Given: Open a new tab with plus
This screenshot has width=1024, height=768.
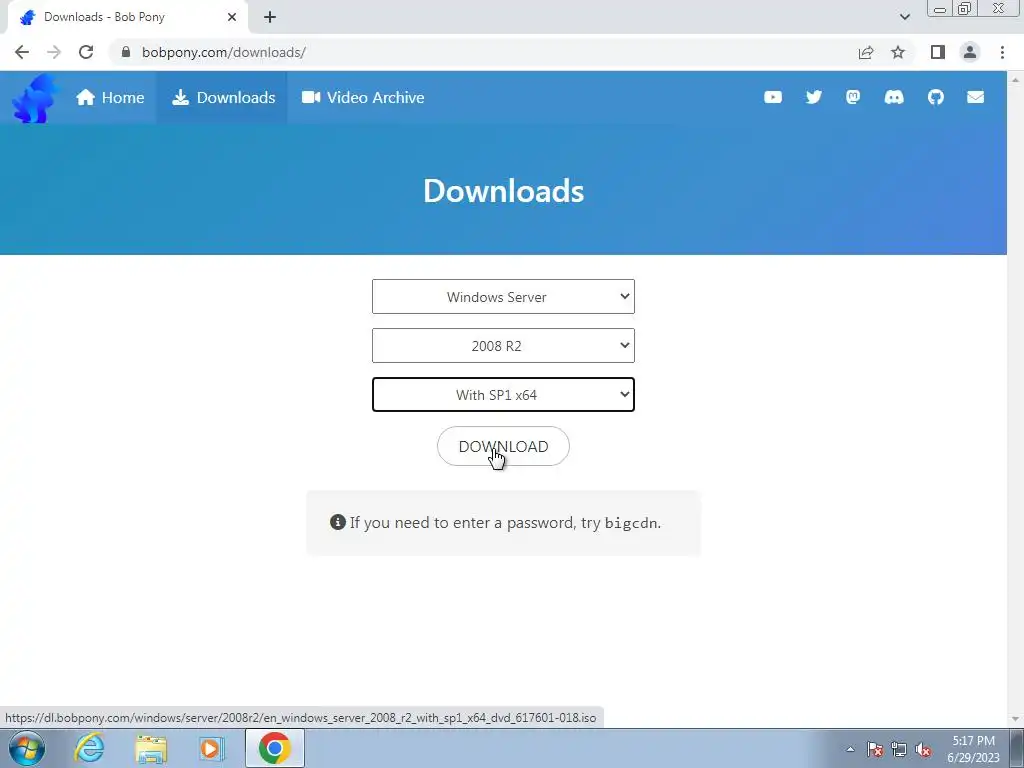Looking at the screenshot, I should coord(270,17).
